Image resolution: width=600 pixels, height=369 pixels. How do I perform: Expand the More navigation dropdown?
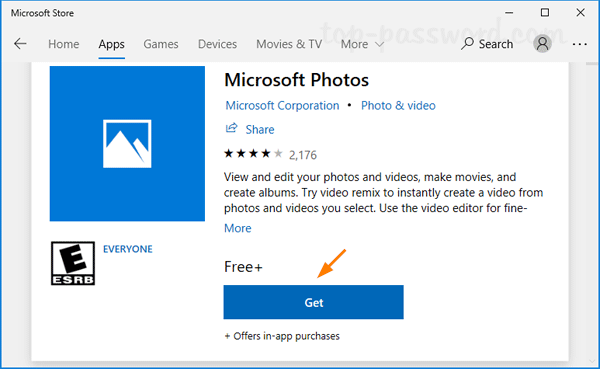click(x=362, y=44)
